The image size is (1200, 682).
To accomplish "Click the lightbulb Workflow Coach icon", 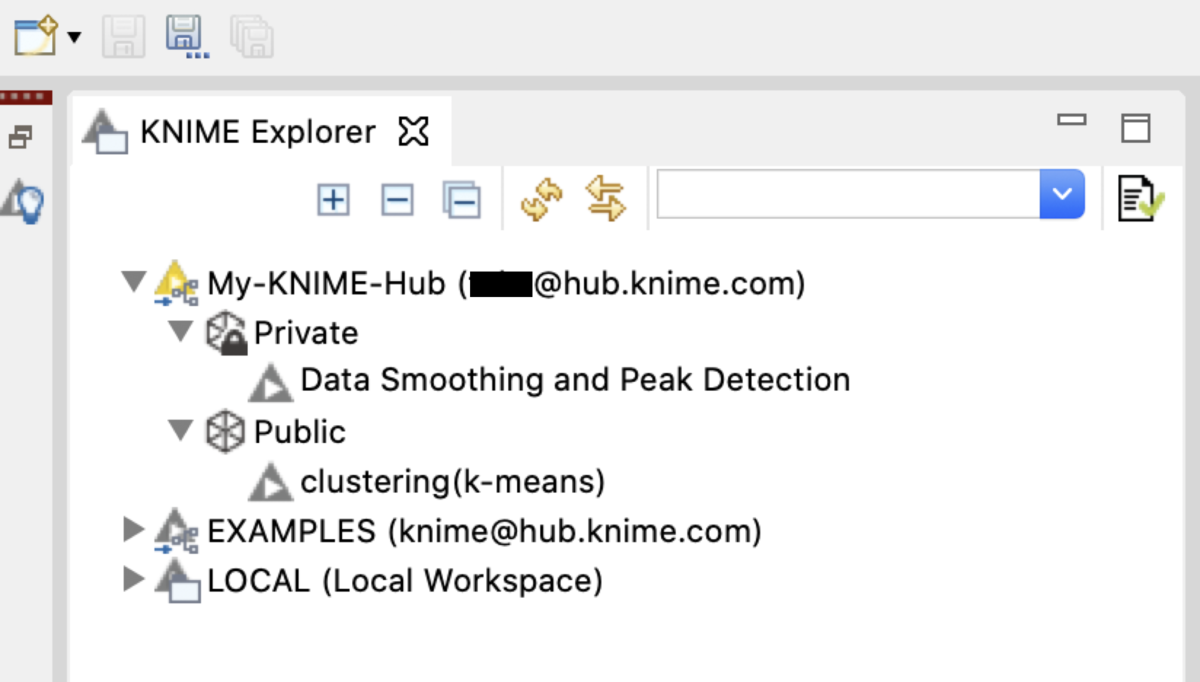I will pos(23,200).
